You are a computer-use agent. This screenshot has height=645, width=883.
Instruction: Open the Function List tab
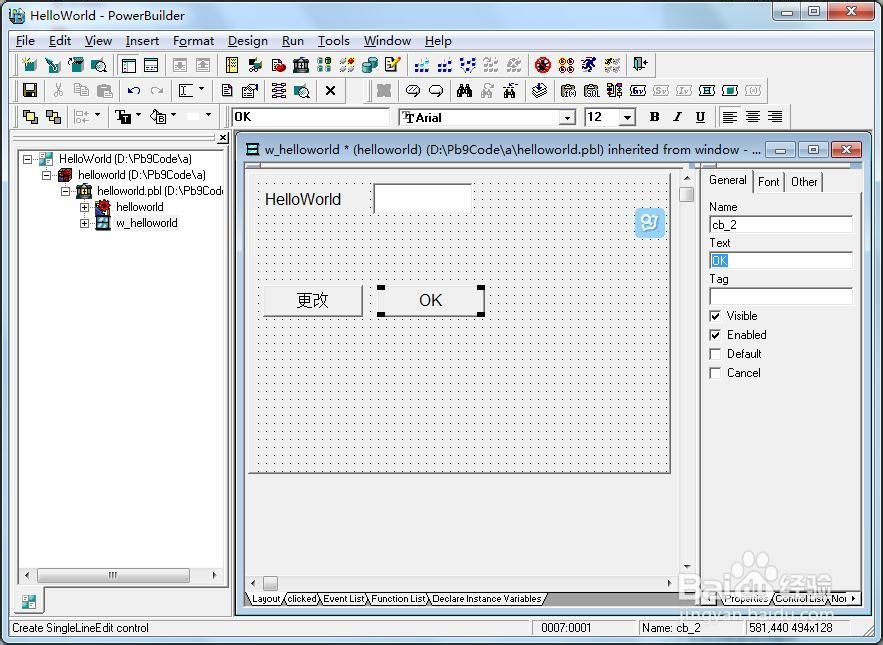coord(398,599)
